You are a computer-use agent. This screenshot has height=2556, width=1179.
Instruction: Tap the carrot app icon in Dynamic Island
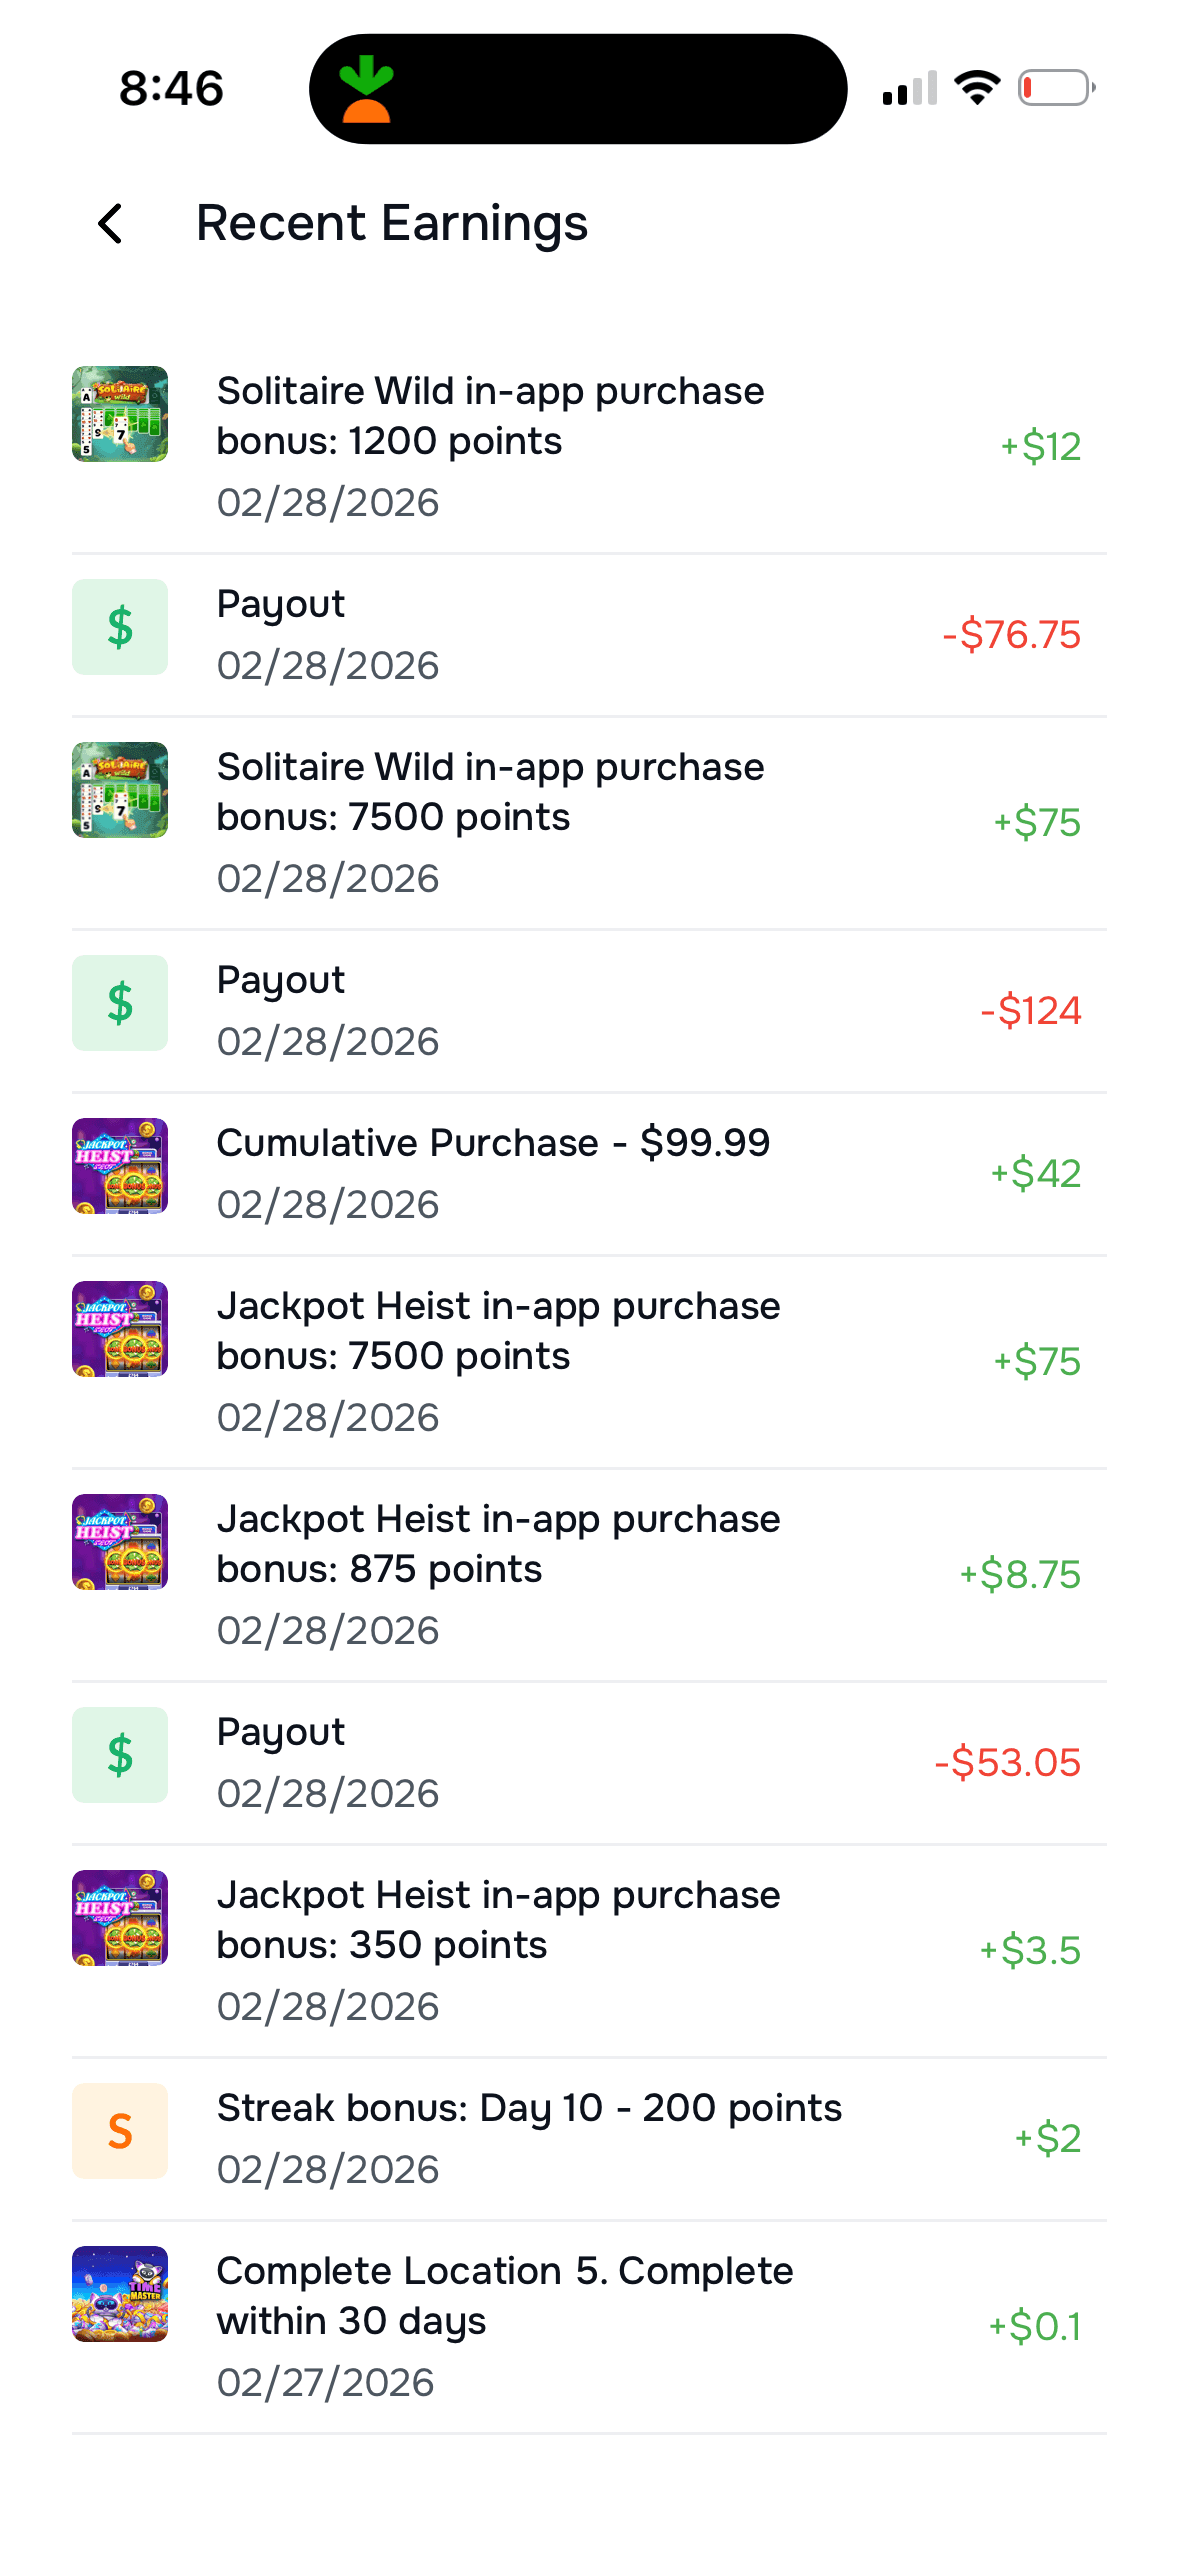tap(366, 89)
